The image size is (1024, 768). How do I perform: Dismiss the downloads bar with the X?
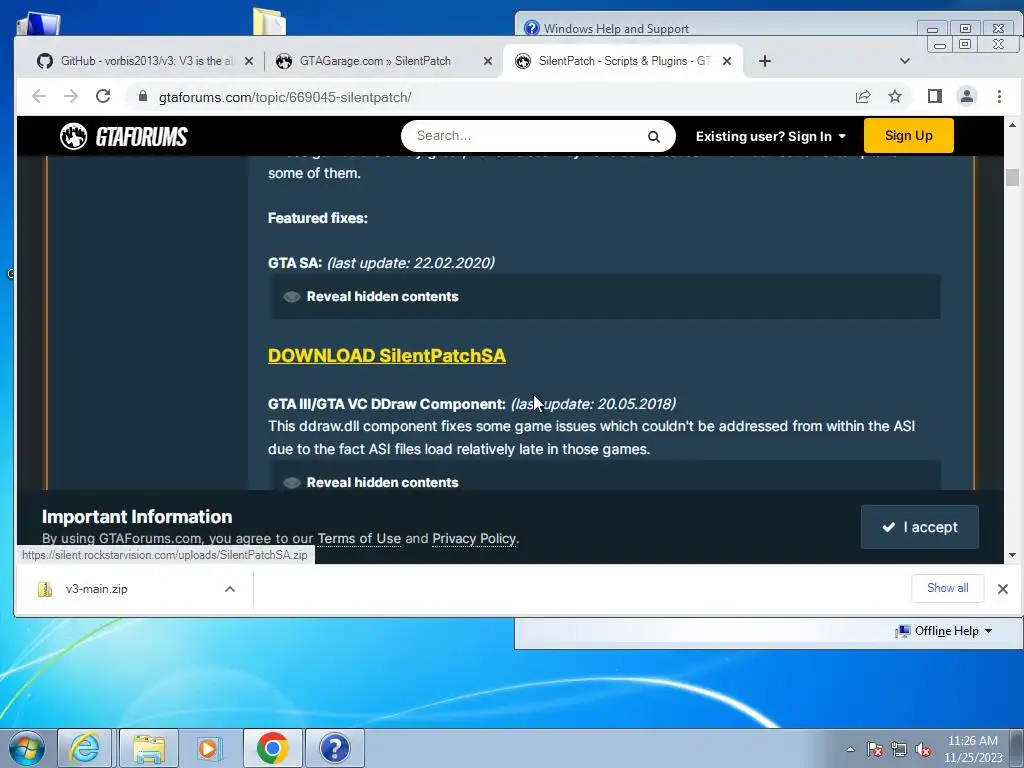click(x=1003, y=588)
